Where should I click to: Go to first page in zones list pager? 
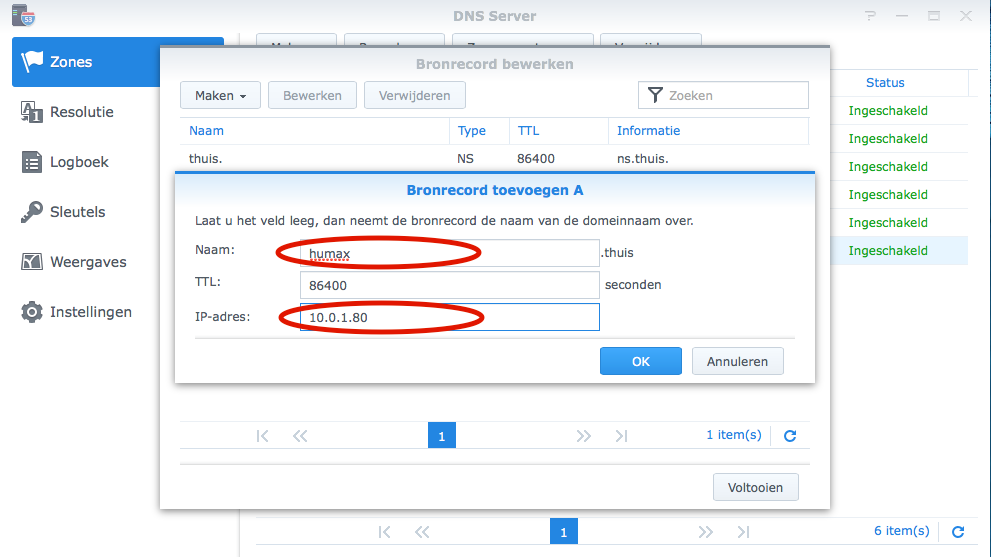point(384,532)
